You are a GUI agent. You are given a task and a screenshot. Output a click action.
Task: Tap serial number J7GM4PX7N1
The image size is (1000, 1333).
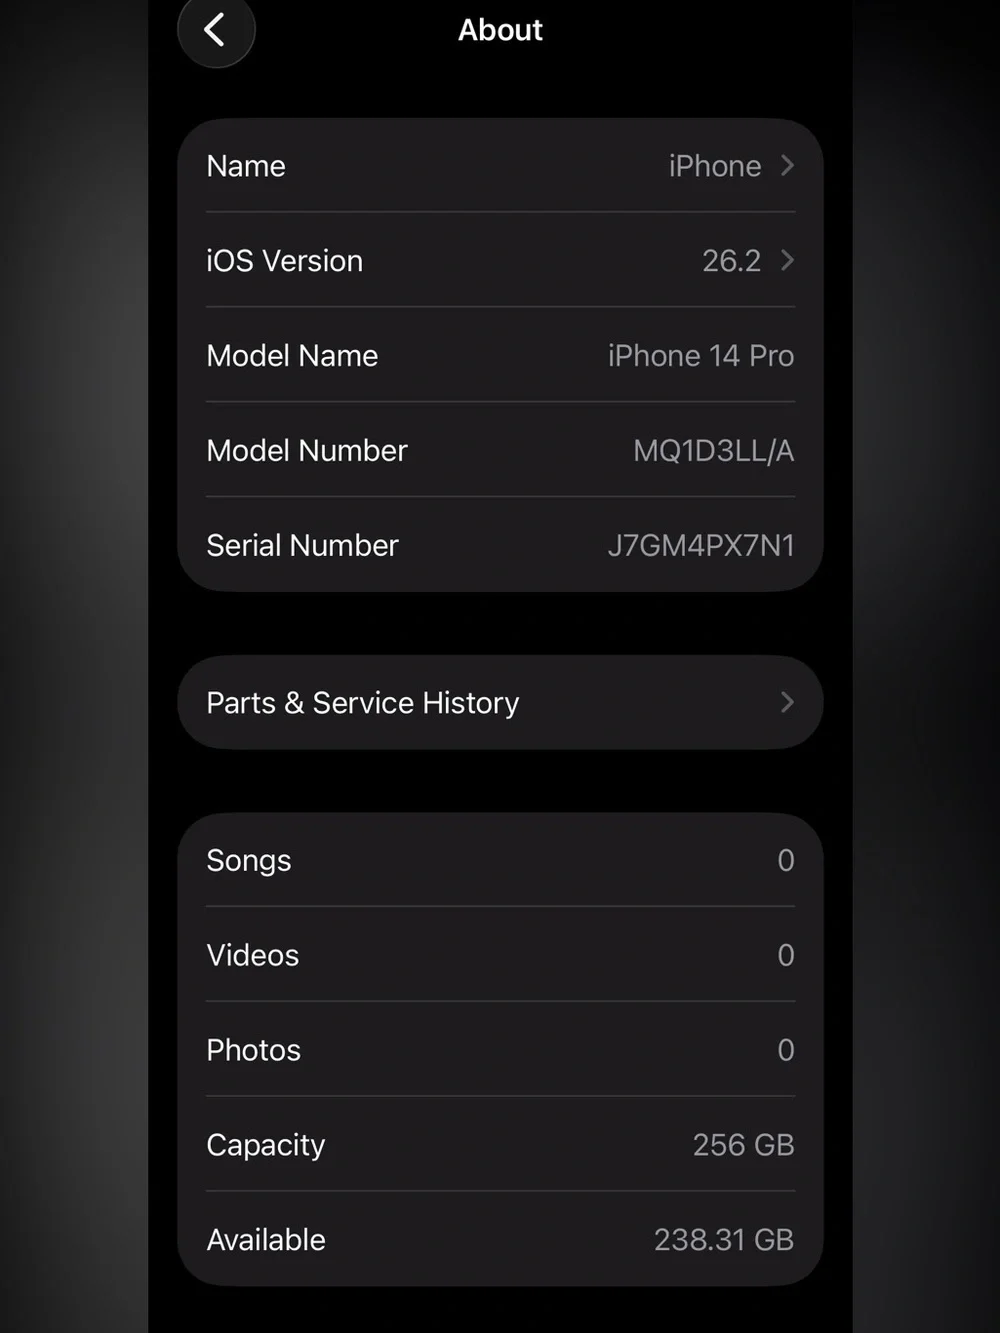click(701, 546)
